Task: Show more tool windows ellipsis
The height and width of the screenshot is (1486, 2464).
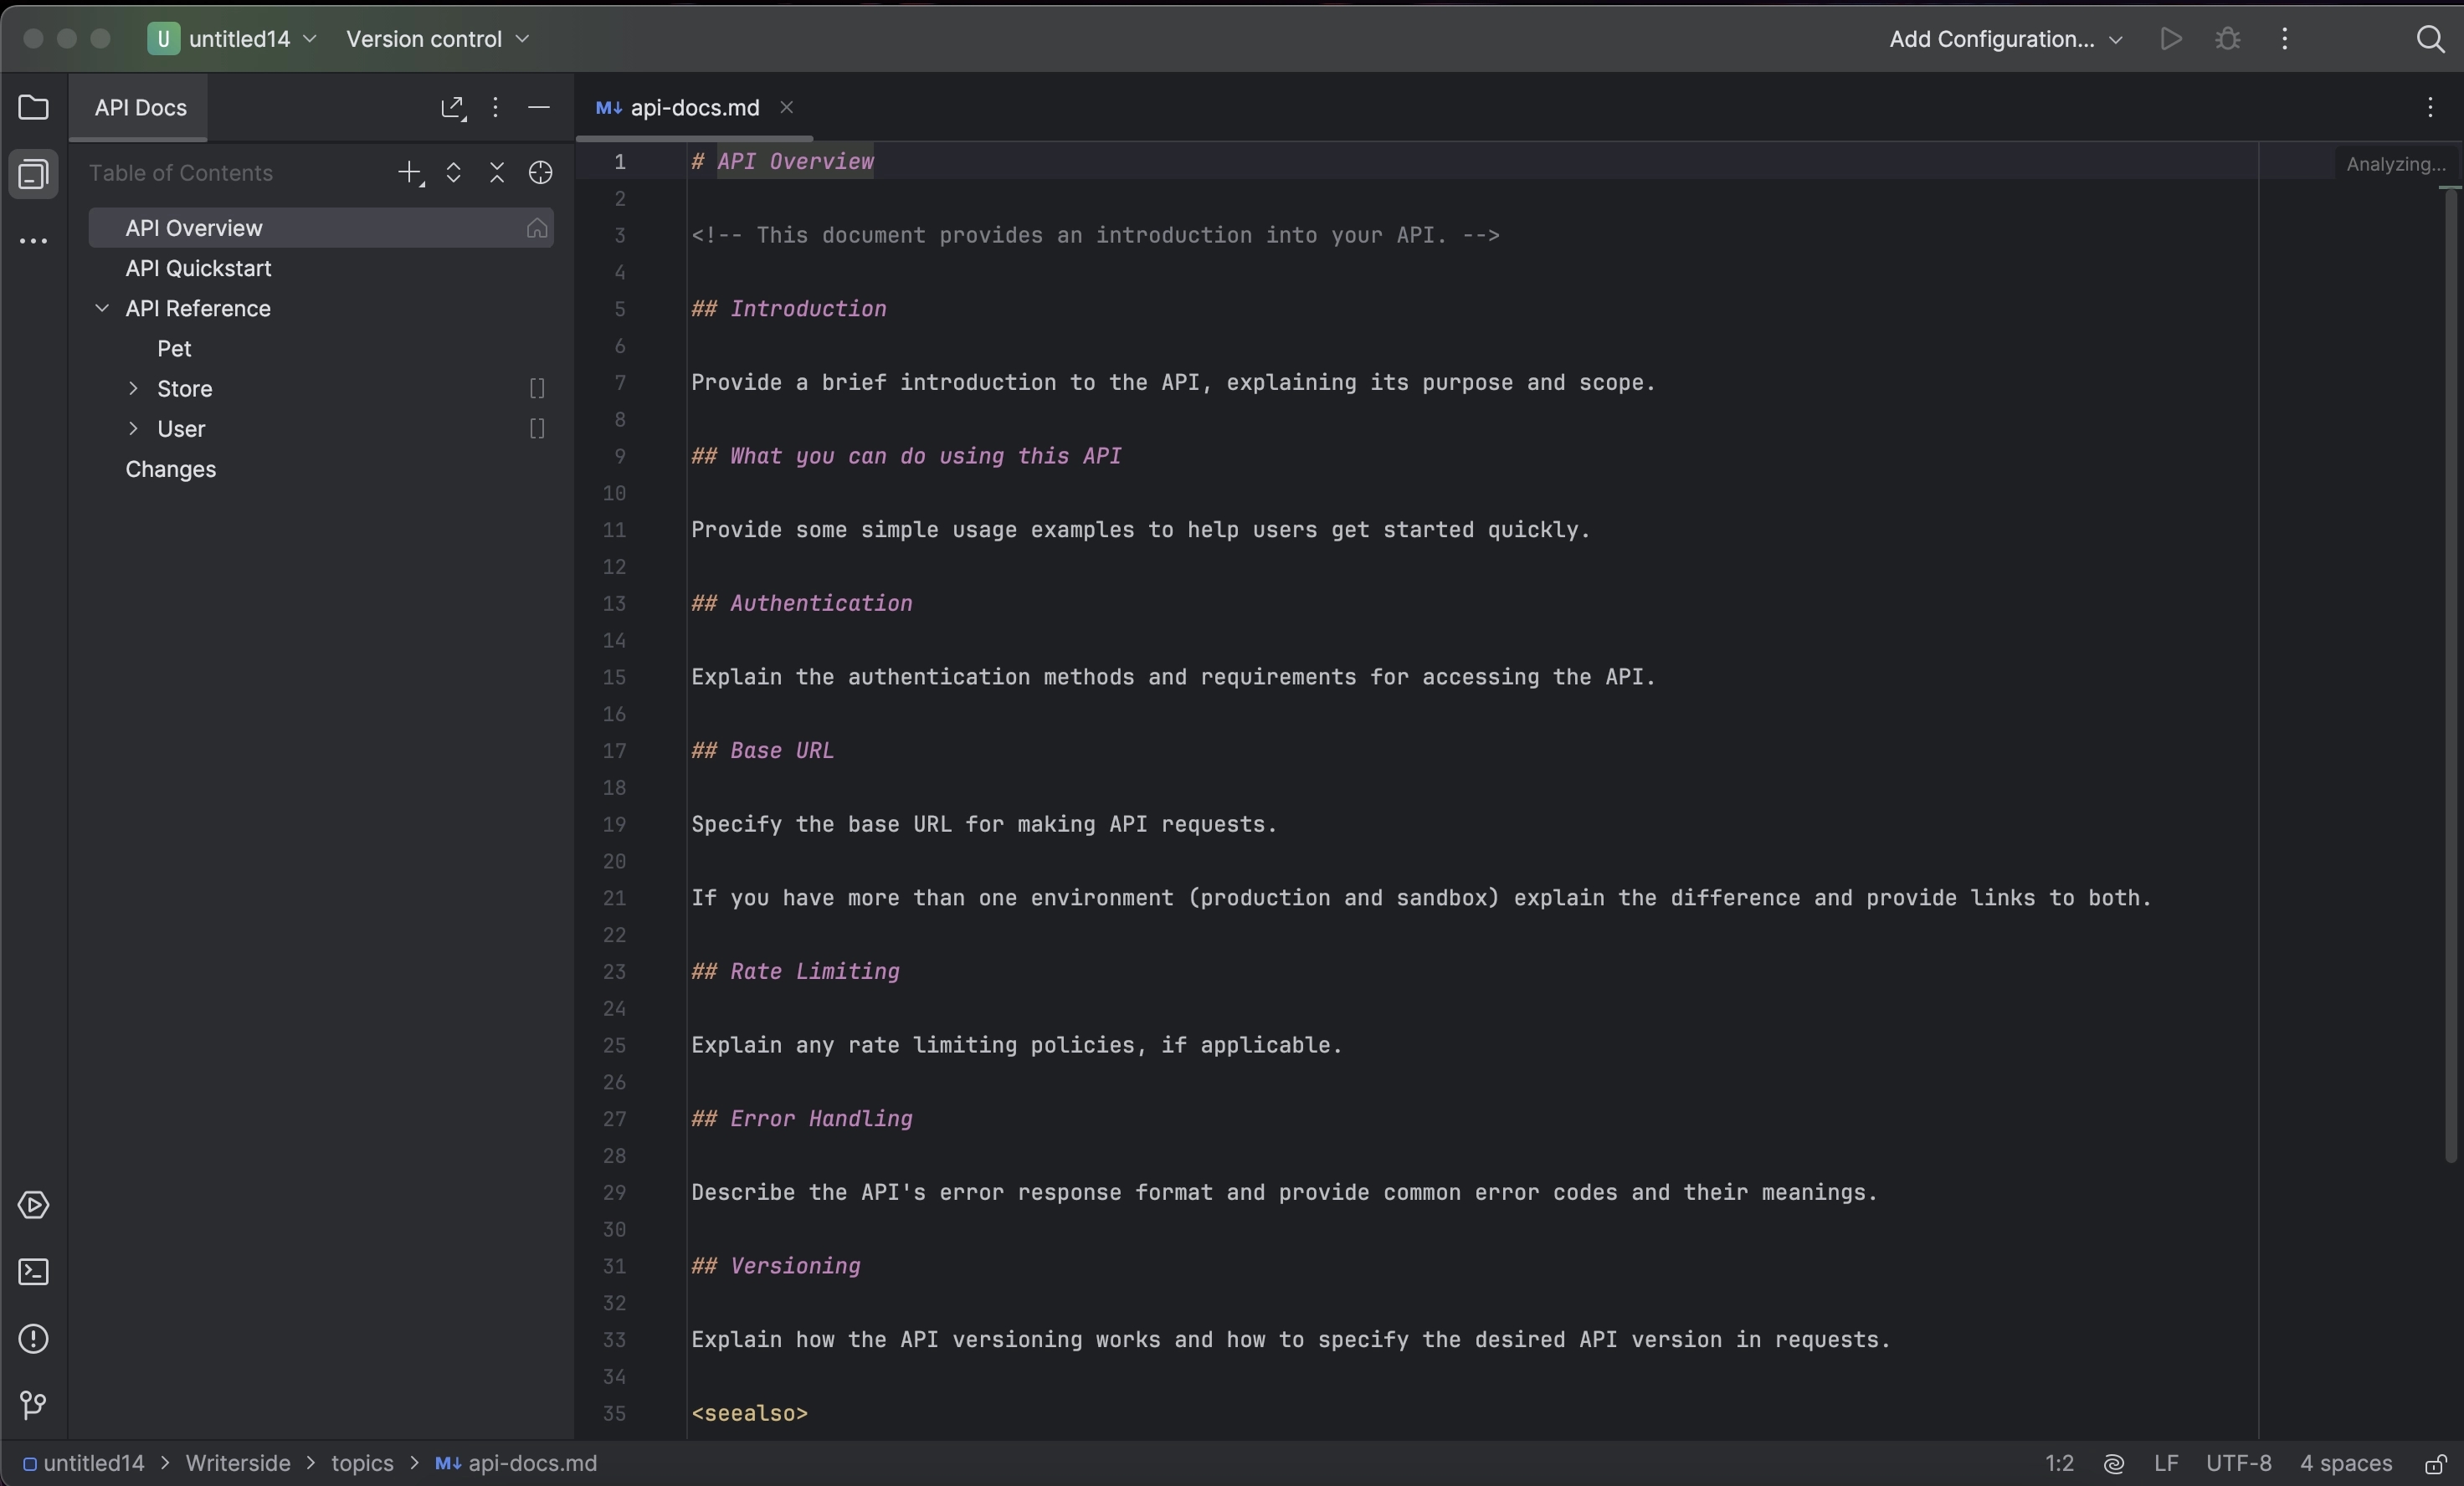Action: [x=33, y=241]
